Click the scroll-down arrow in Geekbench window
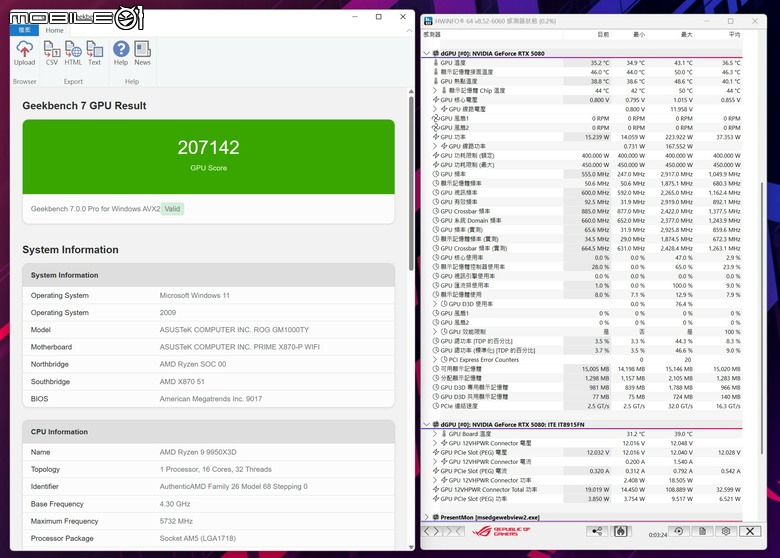The width and height of the screenshot is (780, 558). pos(411,547)
